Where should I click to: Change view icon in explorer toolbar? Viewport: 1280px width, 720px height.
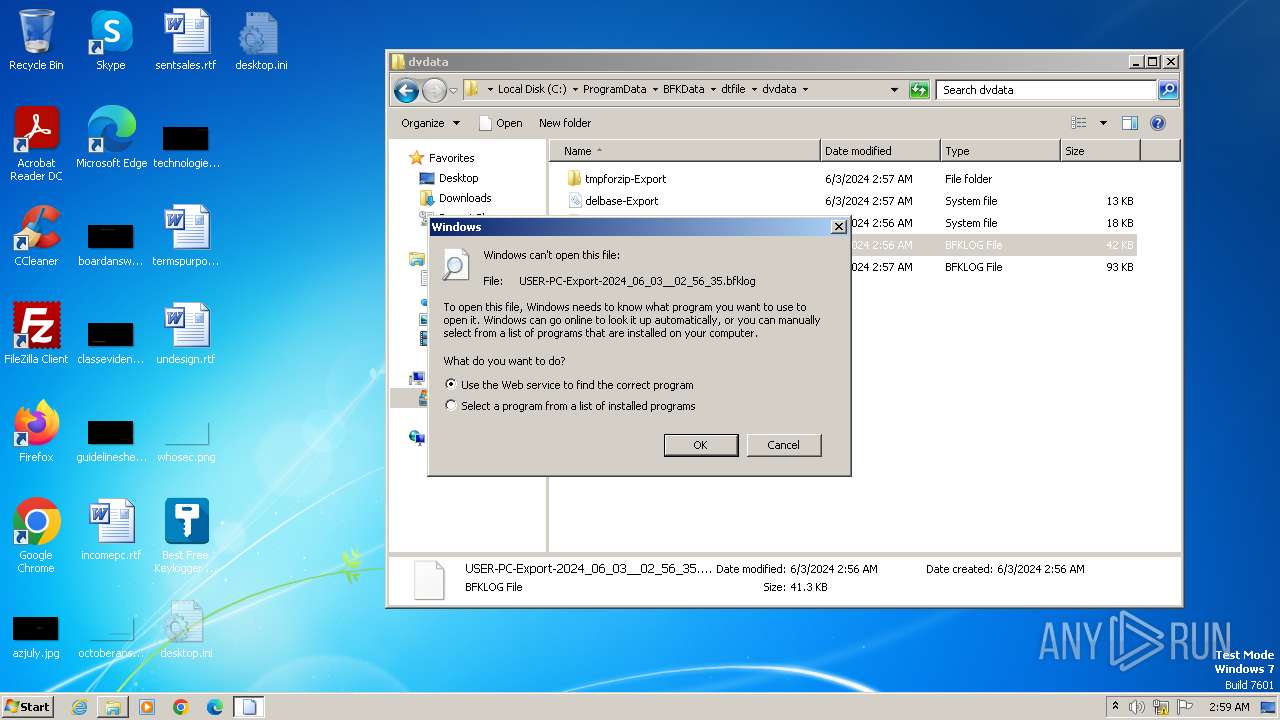click(x=1079, y=123)
